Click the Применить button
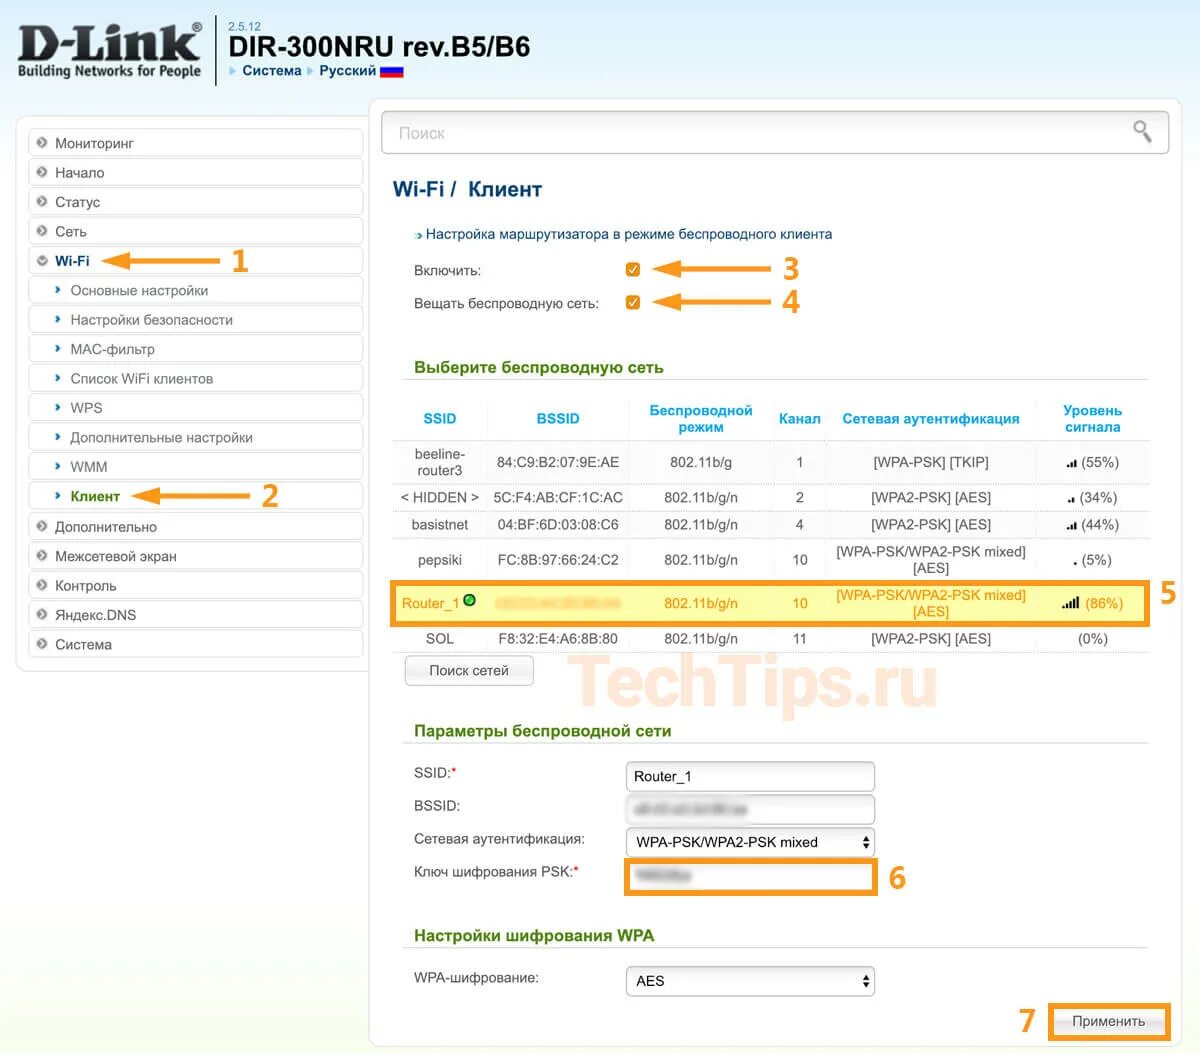The image size is (1200, 1053). tap(1108, 1021)
